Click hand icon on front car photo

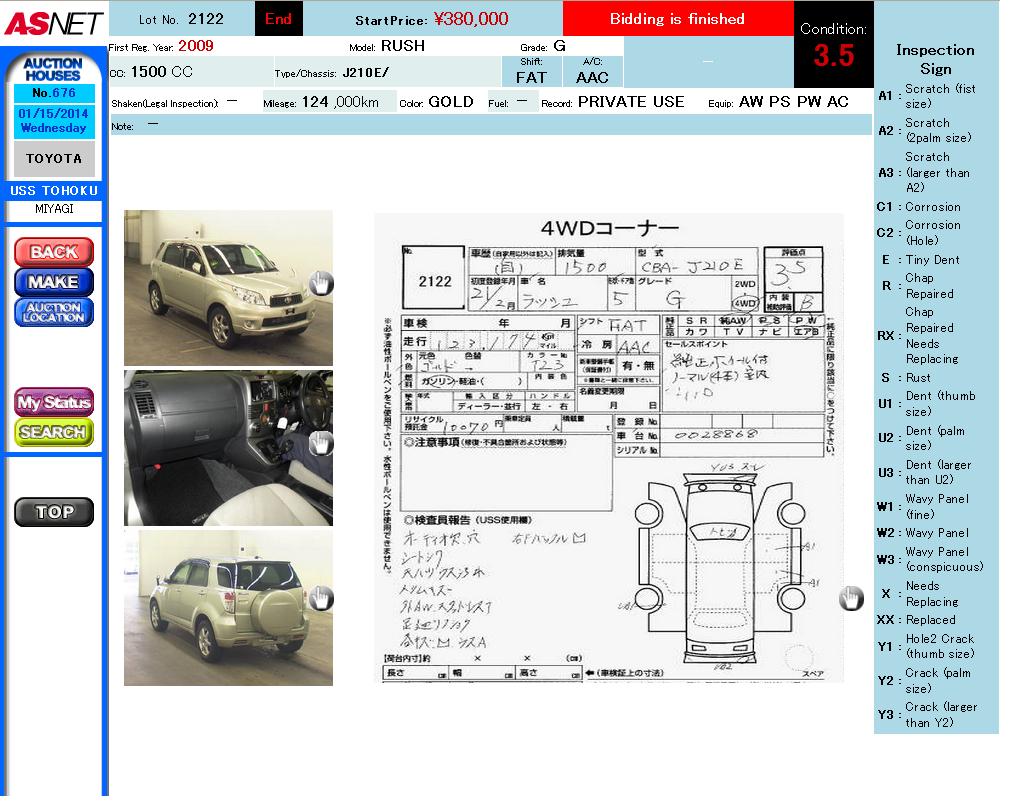pyautogui.click(x=320, y=284)
